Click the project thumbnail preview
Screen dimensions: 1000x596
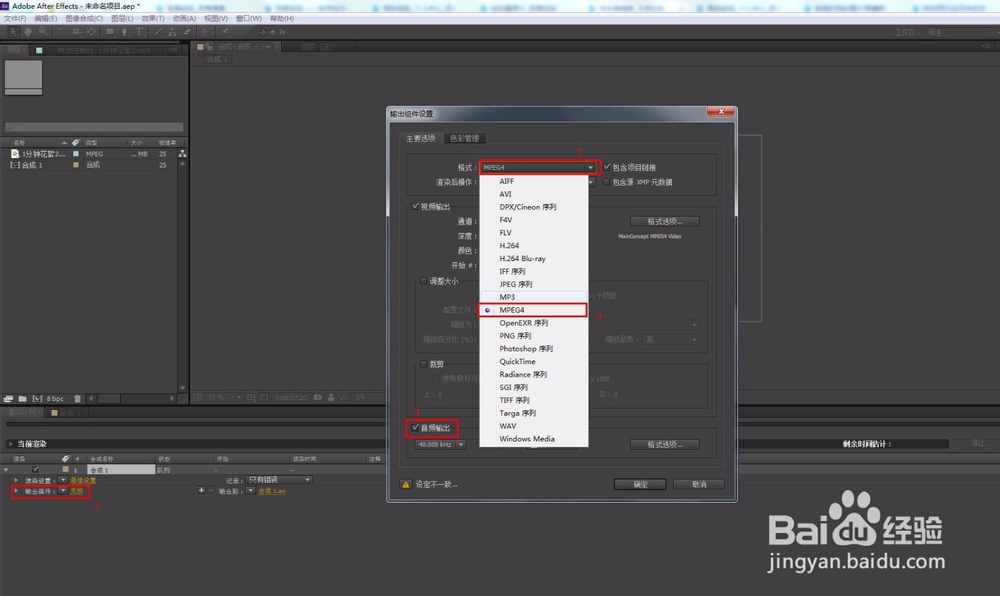24,77
